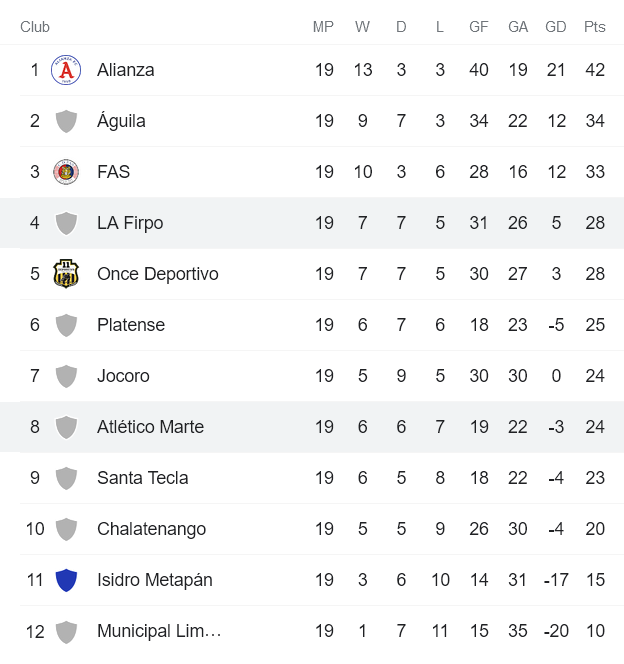Click the Club column header
624x664 pixels.
[35, 27]
